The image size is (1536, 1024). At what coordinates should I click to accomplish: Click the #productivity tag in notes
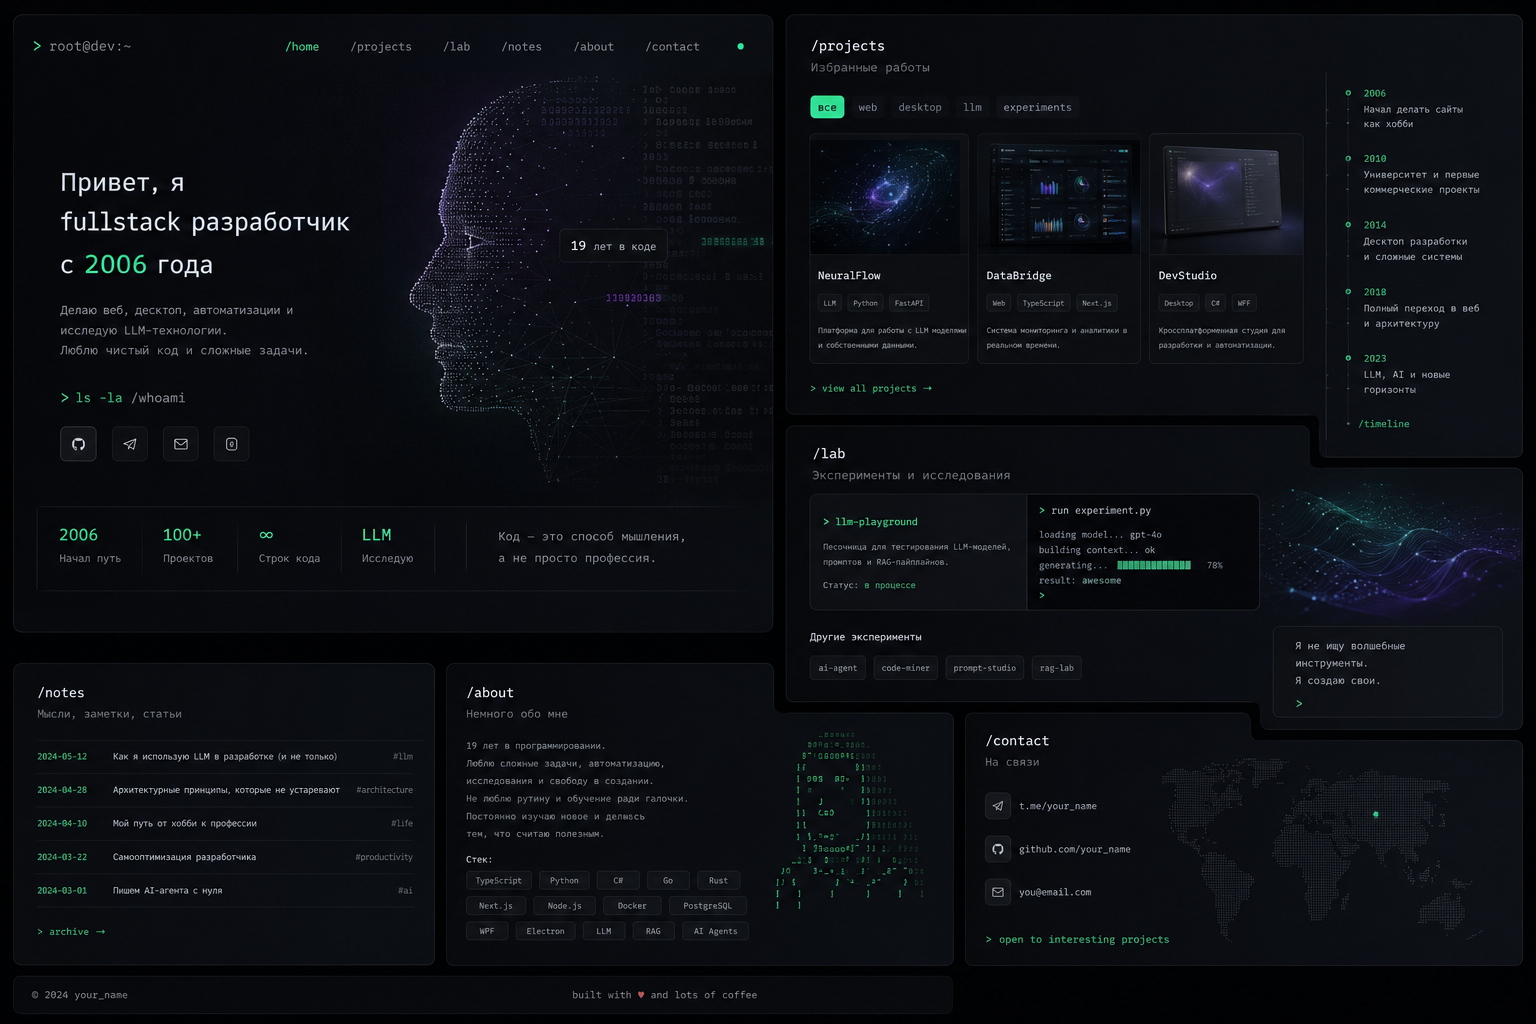(384, 857)
